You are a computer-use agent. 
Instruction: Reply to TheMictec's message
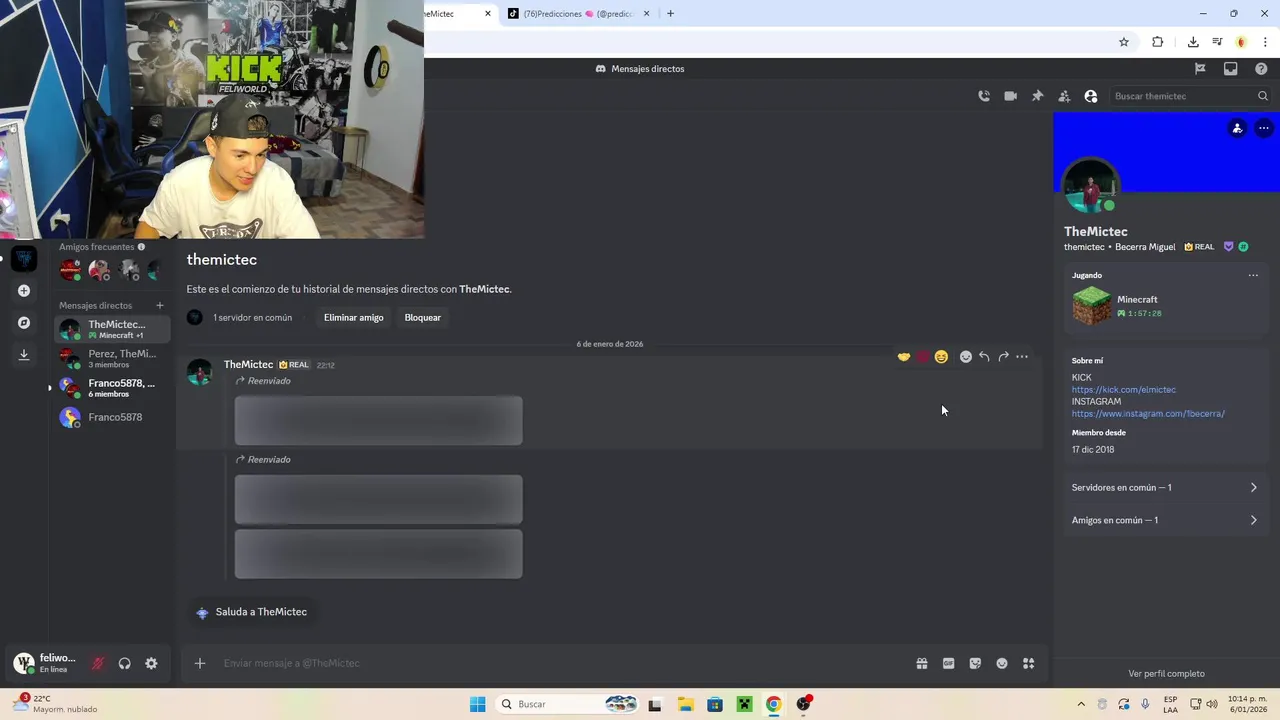[x=984, y=357]
